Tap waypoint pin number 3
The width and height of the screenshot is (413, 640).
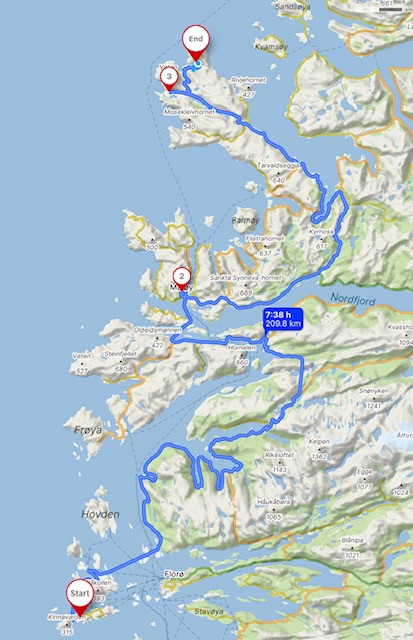[169, 79]
